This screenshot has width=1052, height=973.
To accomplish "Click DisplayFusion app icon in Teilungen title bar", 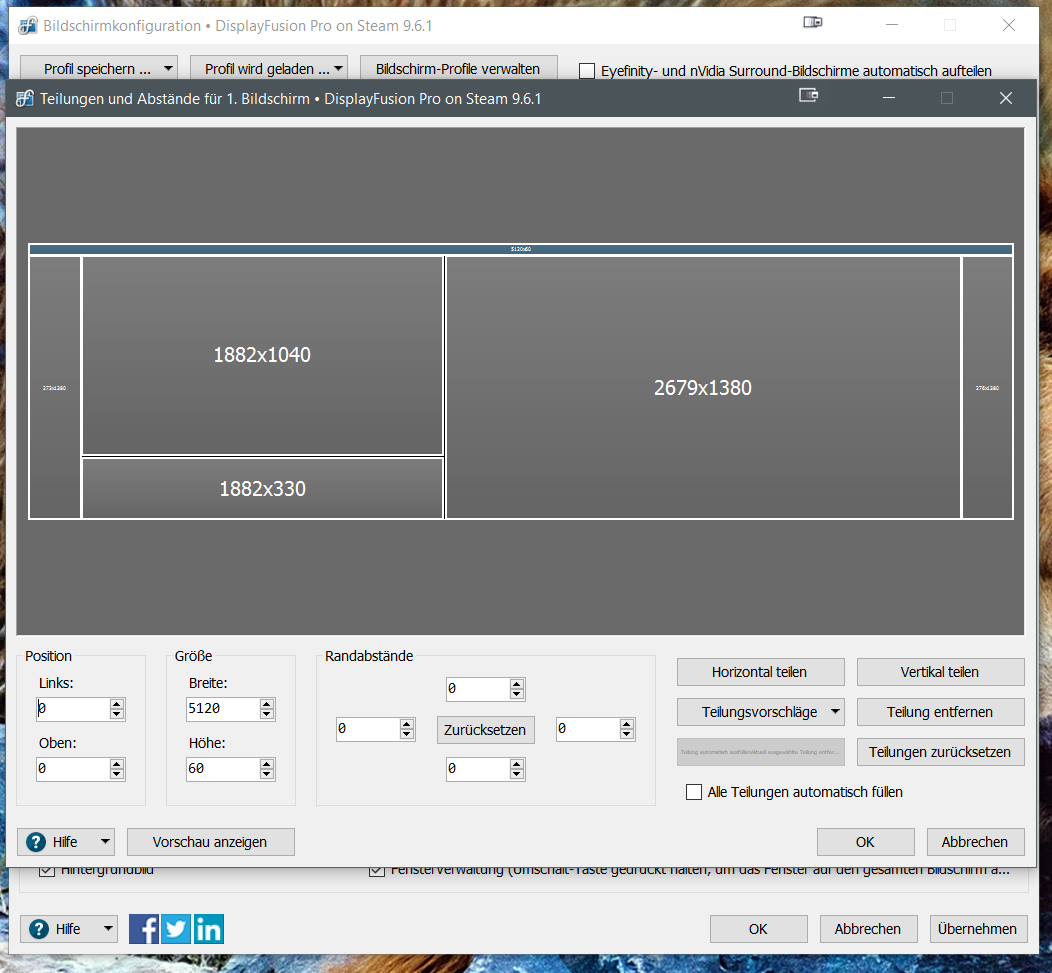I will tap(25, 99).
